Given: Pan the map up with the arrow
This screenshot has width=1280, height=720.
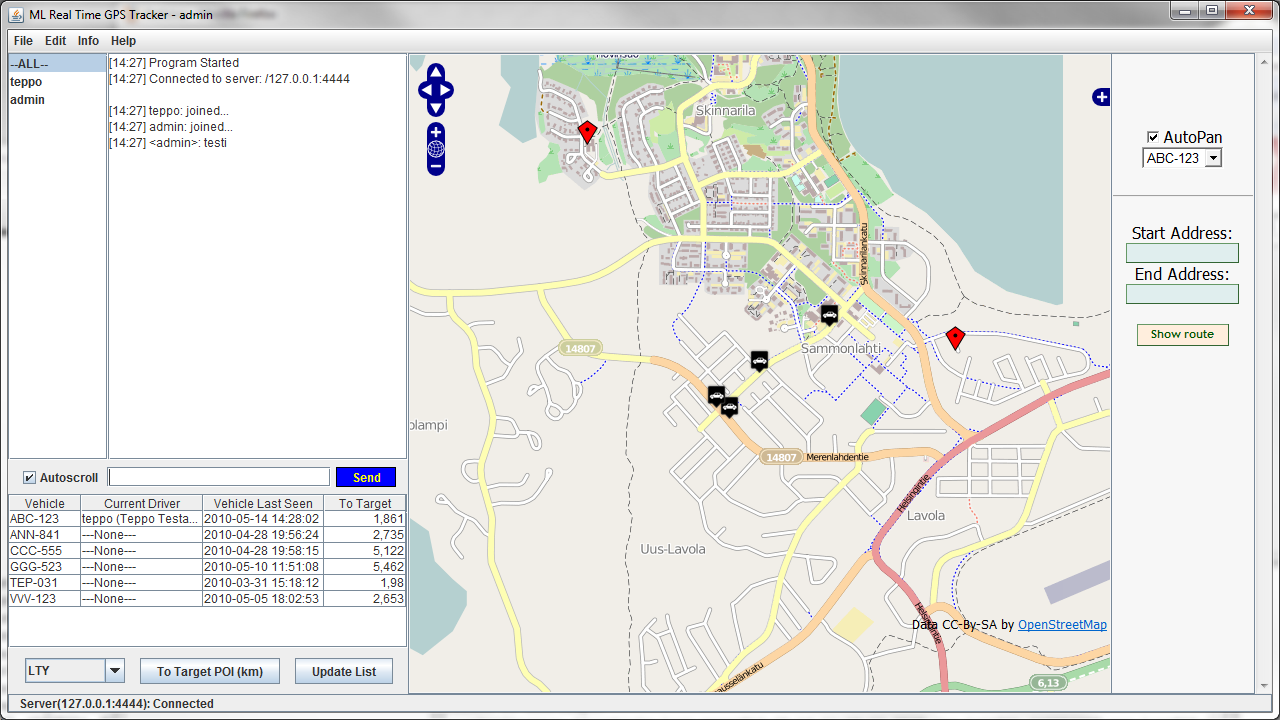Looking at the screenshot, I should pyautogui.click(x=436, y=73).
